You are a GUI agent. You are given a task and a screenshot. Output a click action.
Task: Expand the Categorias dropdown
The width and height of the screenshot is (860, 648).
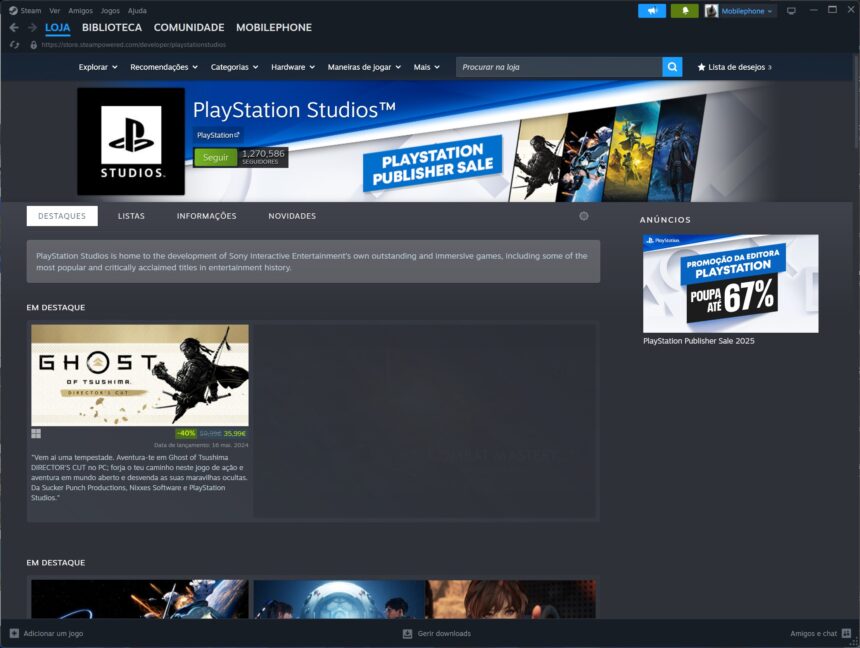coord(233,67)
